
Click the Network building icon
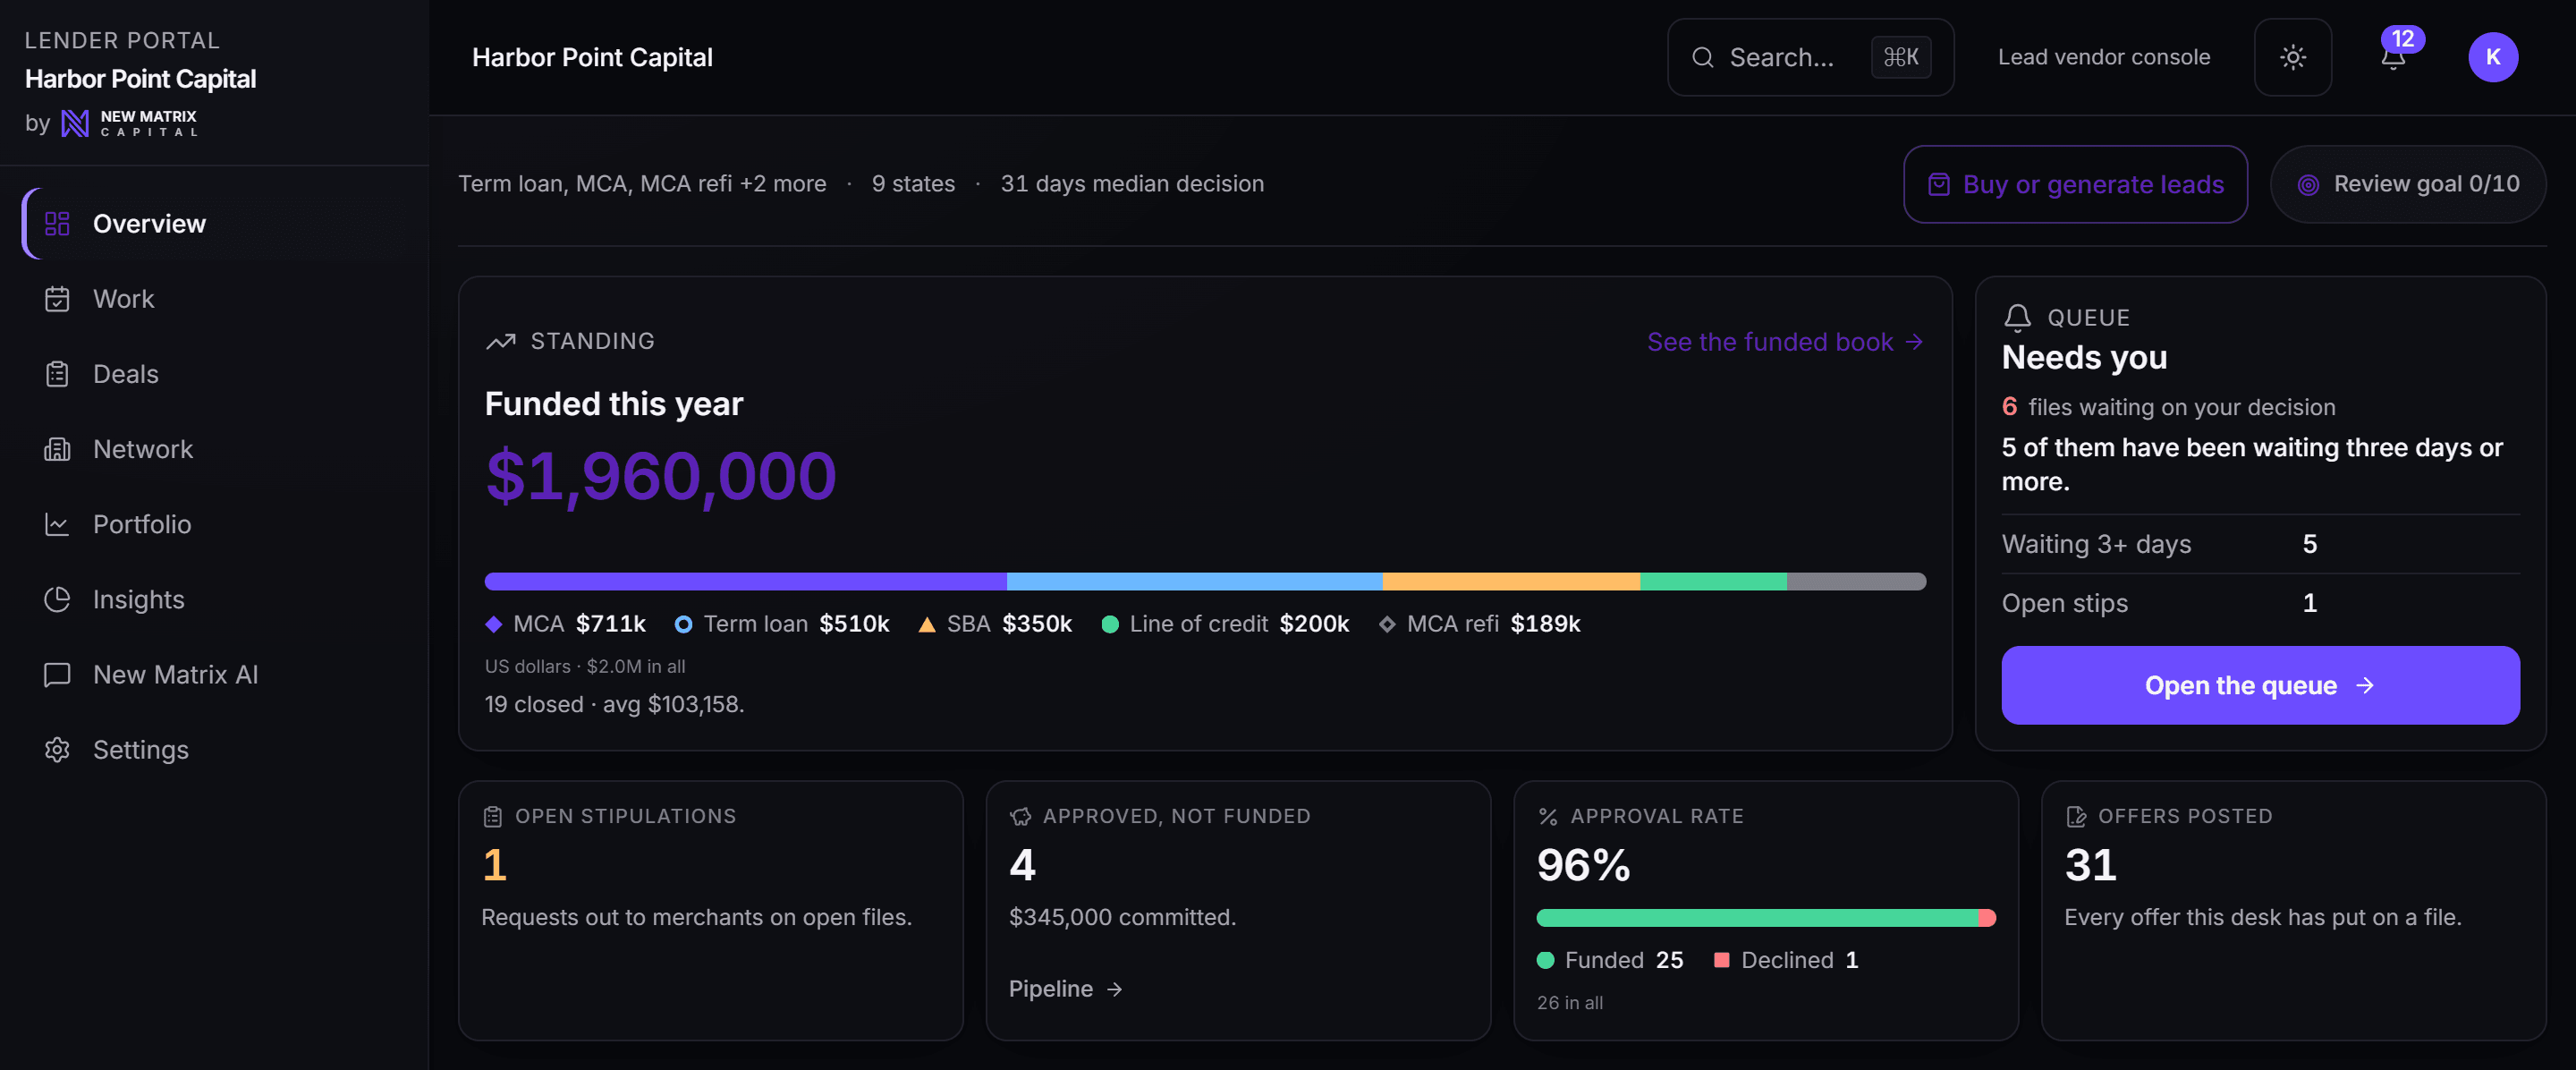tap(57, 449)
